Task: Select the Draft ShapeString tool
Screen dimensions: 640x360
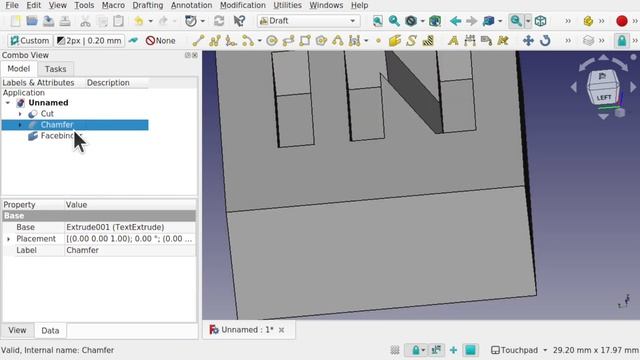Action: [x=411, y=40]
